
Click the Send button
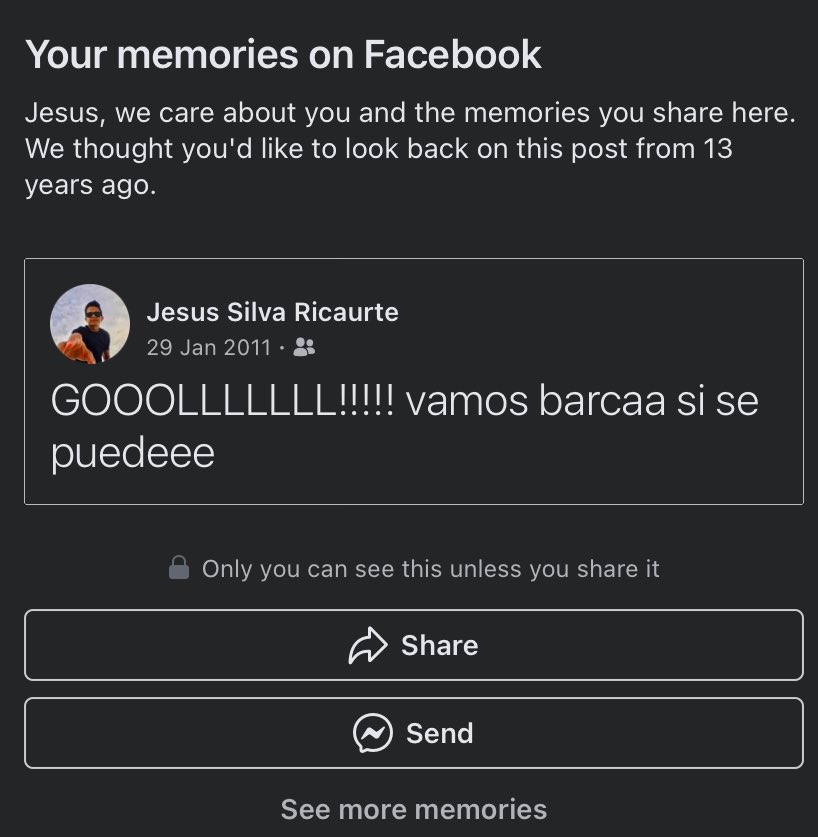coord(414,733)
